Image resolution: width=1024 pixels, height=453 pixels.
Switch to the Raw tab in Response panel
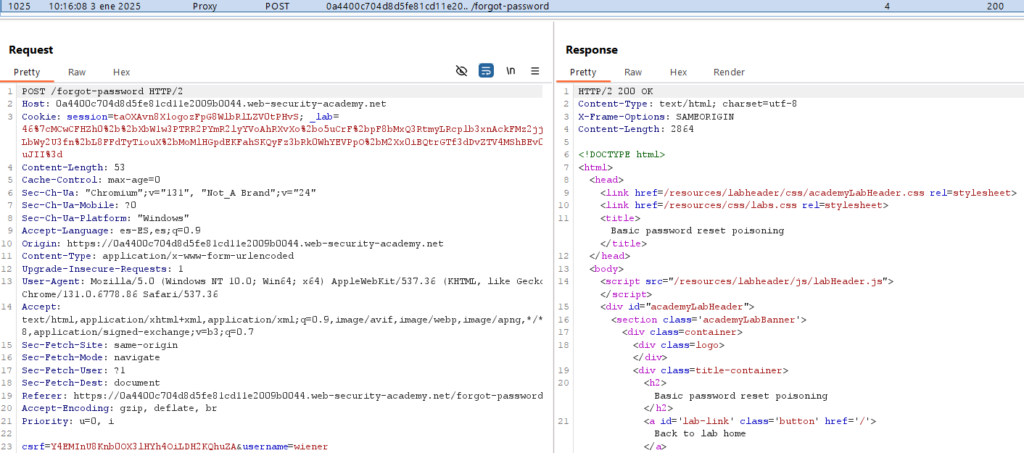633,72
